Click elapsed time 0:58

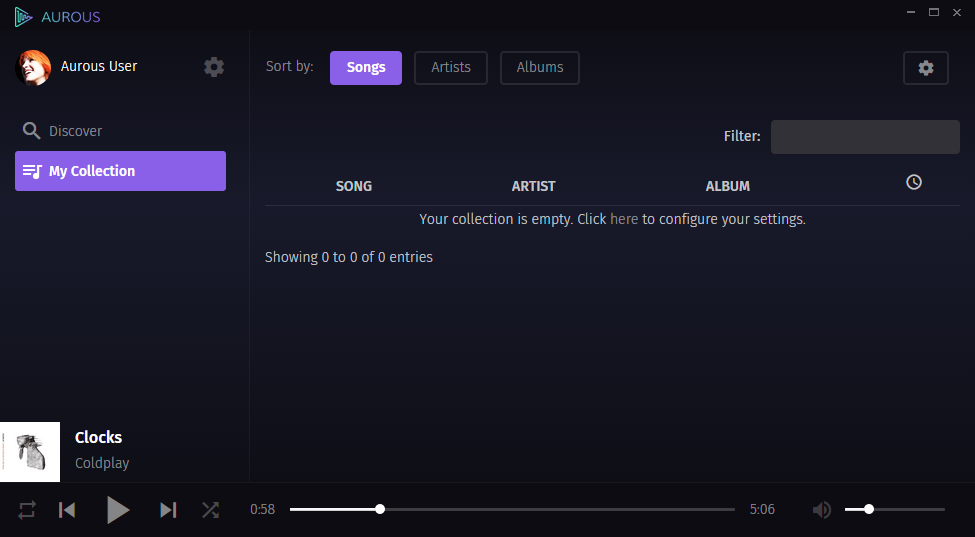[262, 510]
